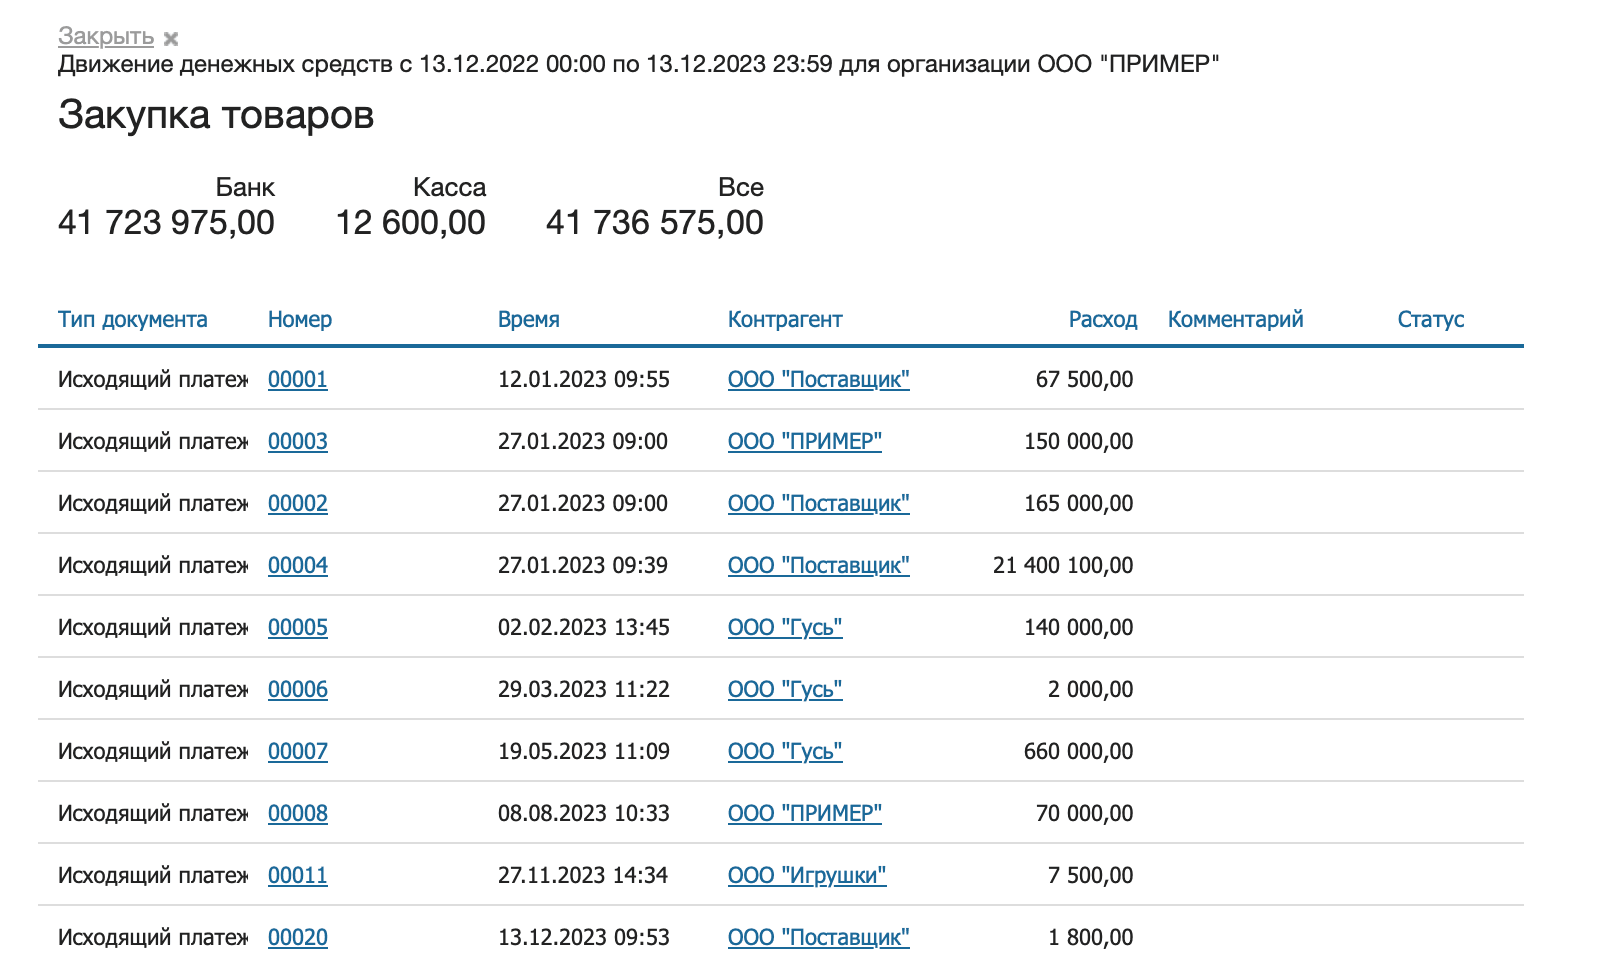
Task: Open ООО "Гусь" counterparty for document 00005
Action: [784, 627]
